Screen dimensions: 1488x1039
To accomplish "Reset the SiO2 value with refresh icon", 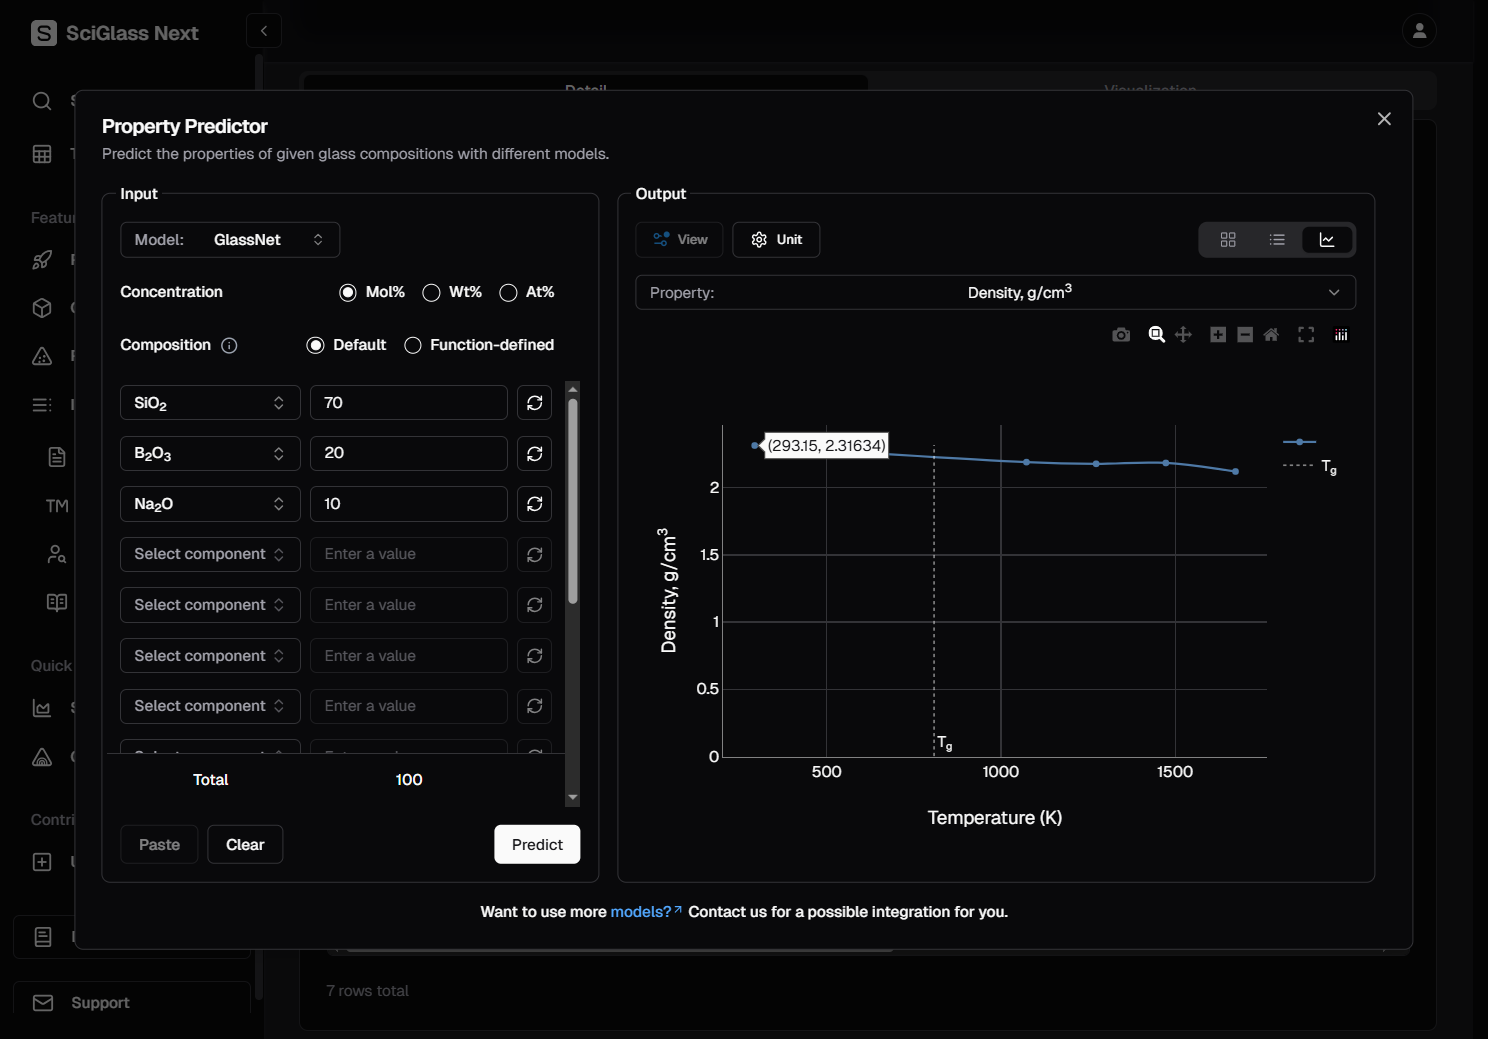I will pos(534,403).
